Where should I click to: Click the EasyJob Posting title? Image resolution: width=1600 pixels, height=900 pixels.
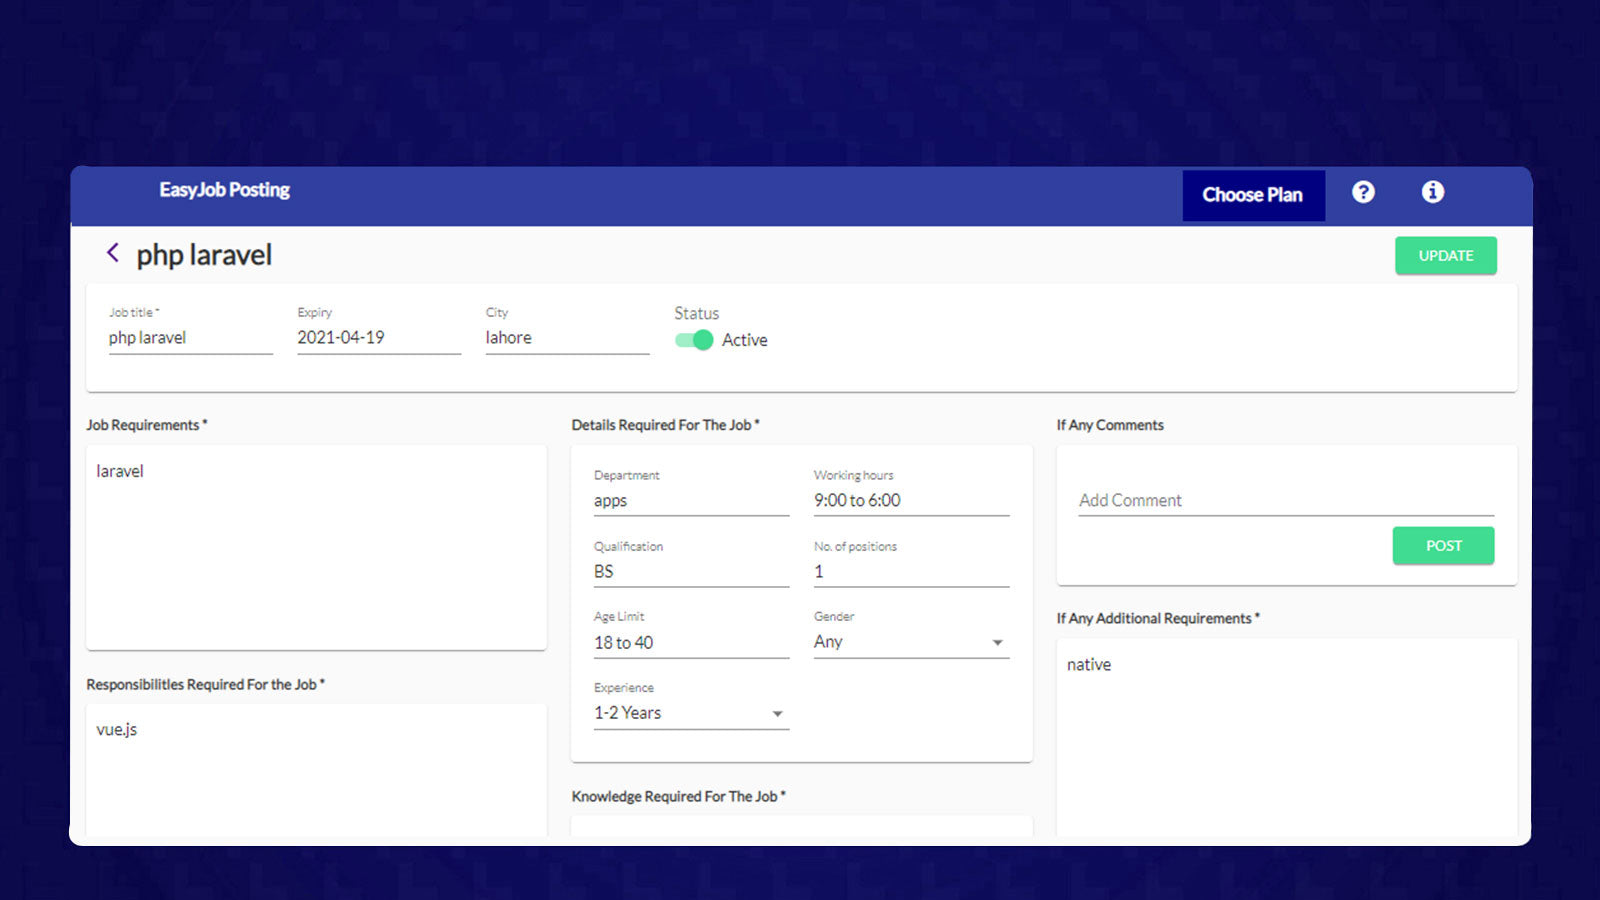click(224, 190)
